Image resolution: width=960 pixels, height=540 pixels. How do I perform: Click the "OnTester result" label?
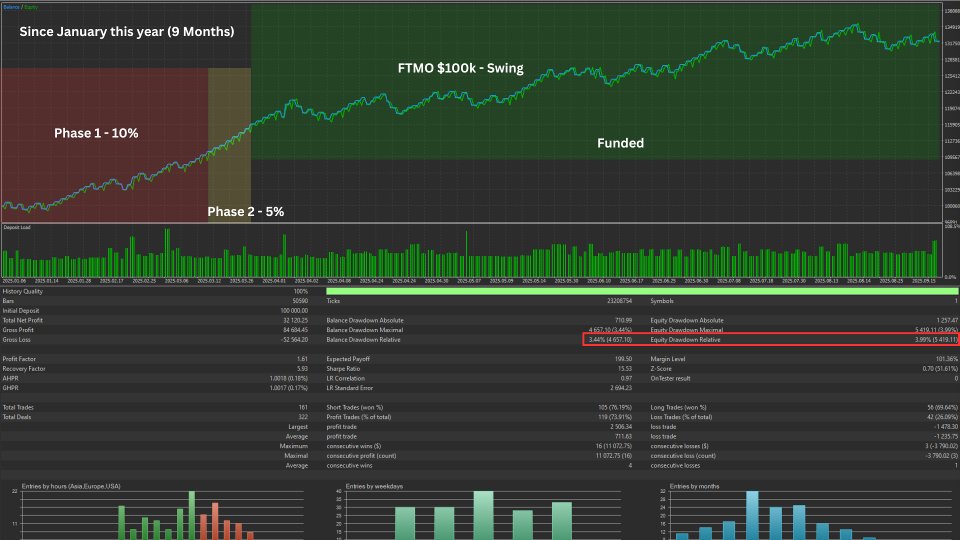pos(670,379)
